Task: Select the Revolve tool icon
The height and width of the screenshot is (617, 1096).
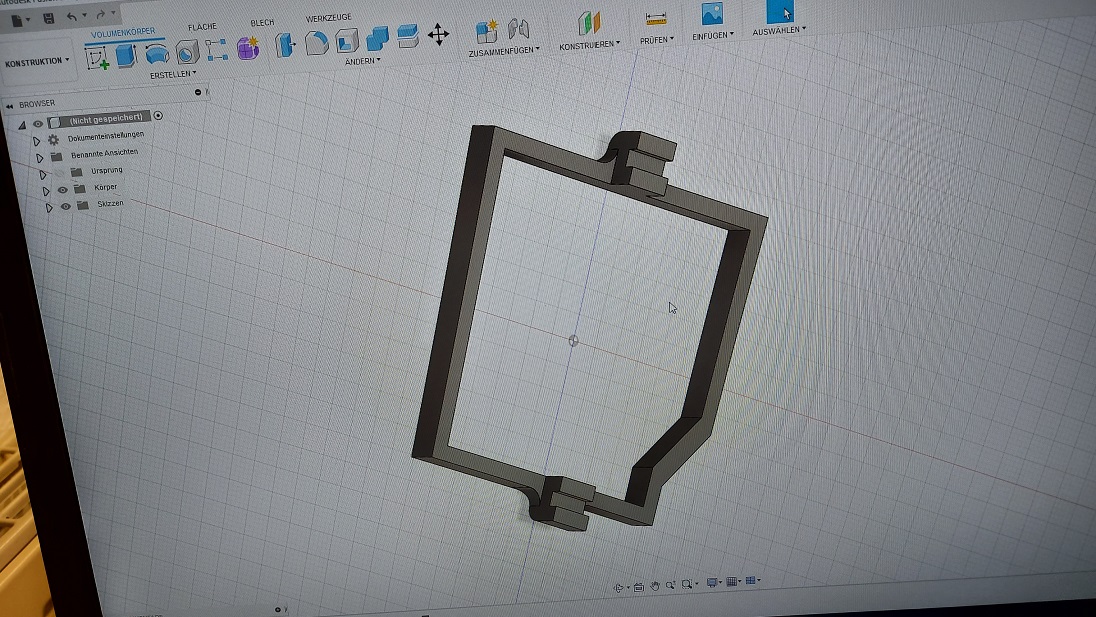Action: click(157, 54)
